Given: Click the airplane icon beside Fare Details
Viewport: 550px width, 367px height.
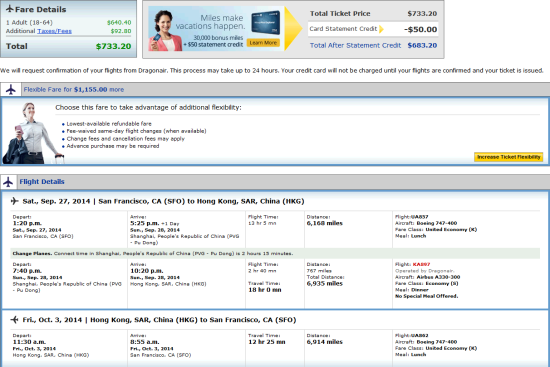Looking at the screenshot, I should click(10, 9).
